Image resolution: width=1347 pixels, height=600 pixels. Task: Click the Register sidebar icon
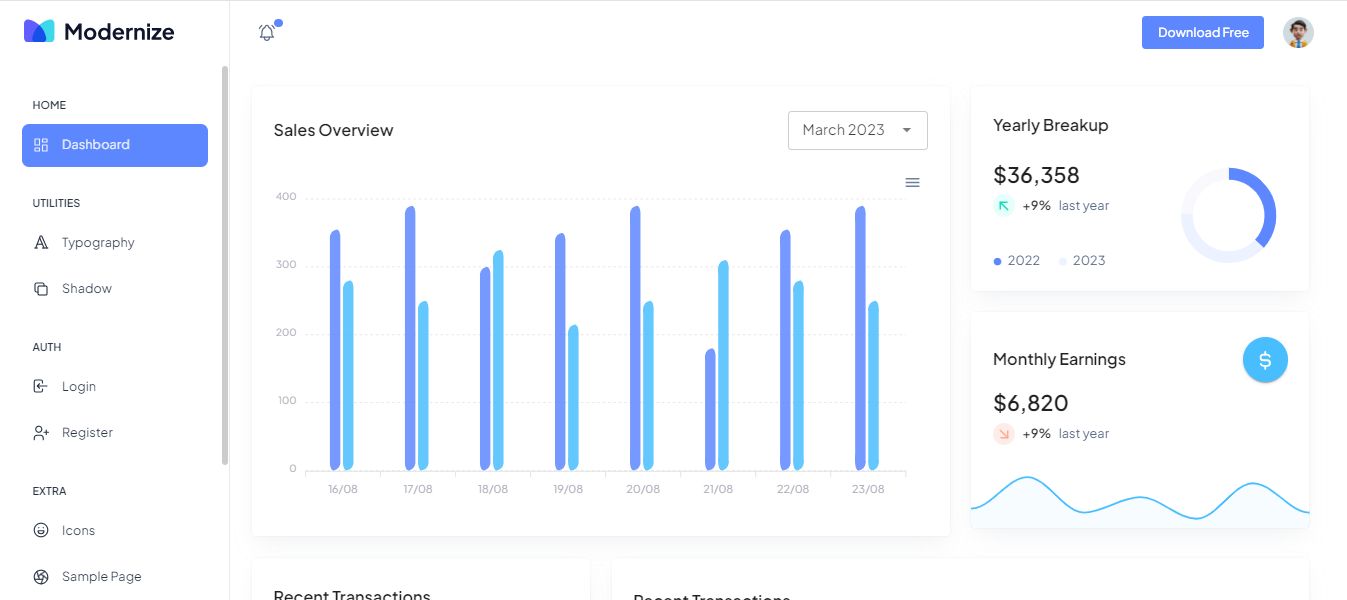pos(41,433)
